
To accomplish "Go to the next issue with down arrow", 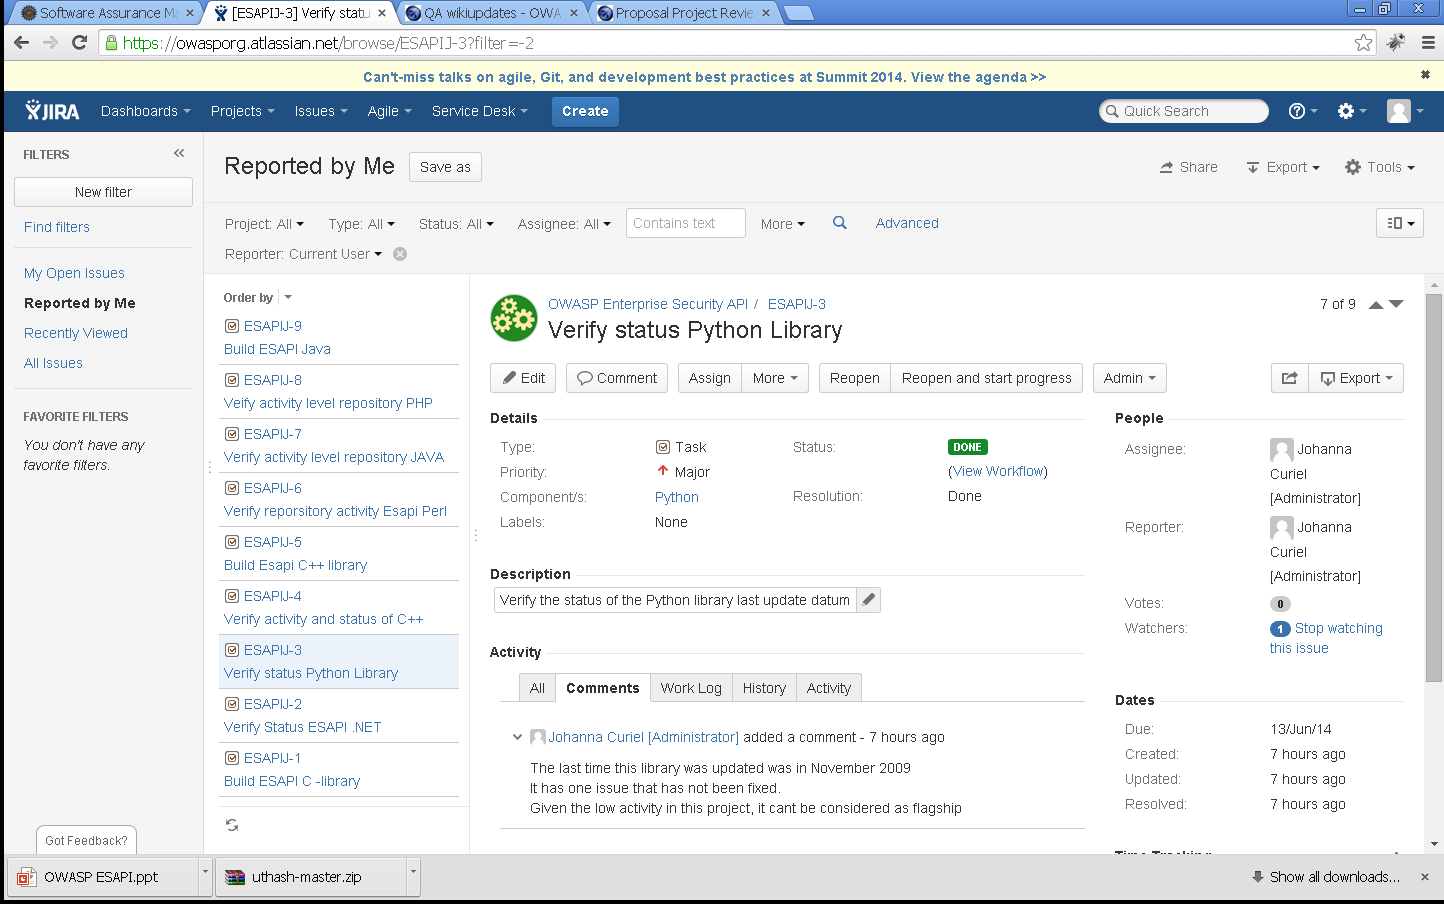I will coord(1397,304).
